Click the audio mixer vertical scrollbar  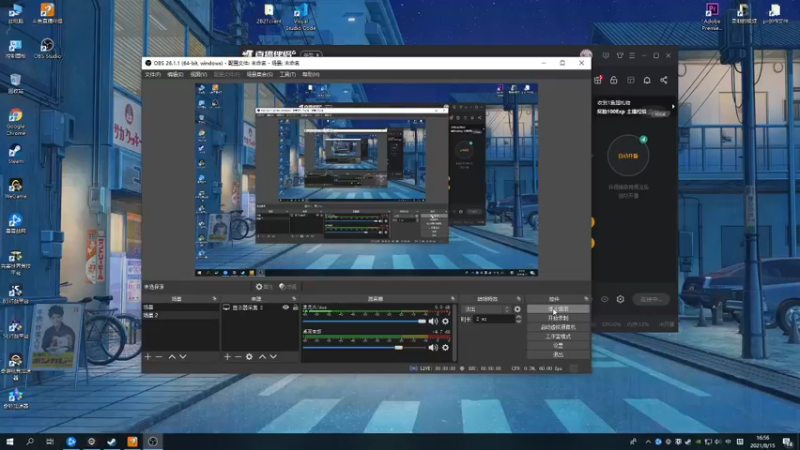454,332
